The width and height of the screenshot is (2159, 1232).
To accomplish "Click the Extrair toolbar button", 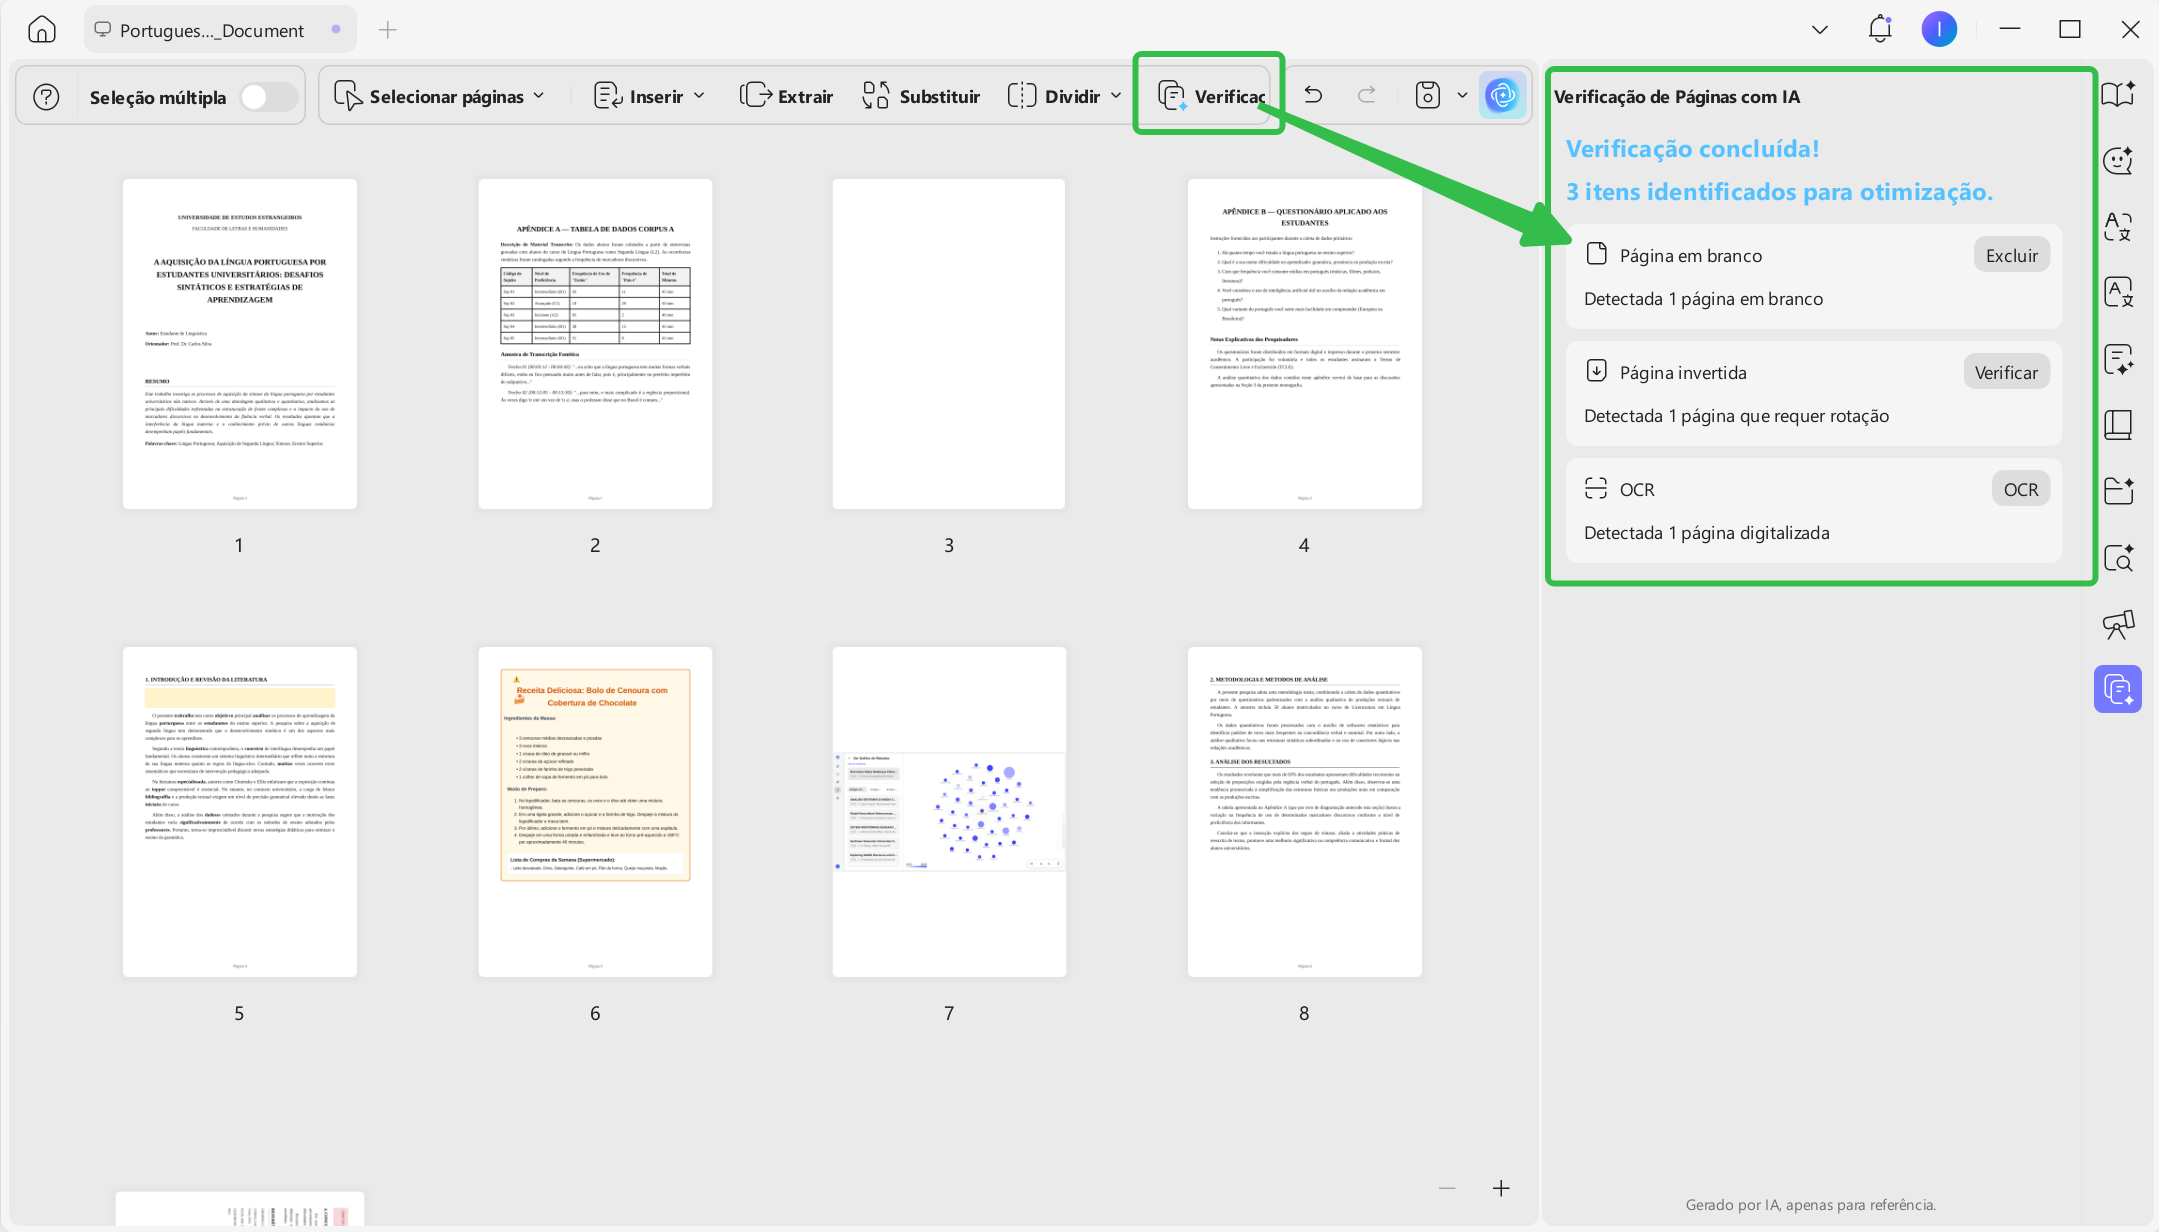I will click(786, 96).
